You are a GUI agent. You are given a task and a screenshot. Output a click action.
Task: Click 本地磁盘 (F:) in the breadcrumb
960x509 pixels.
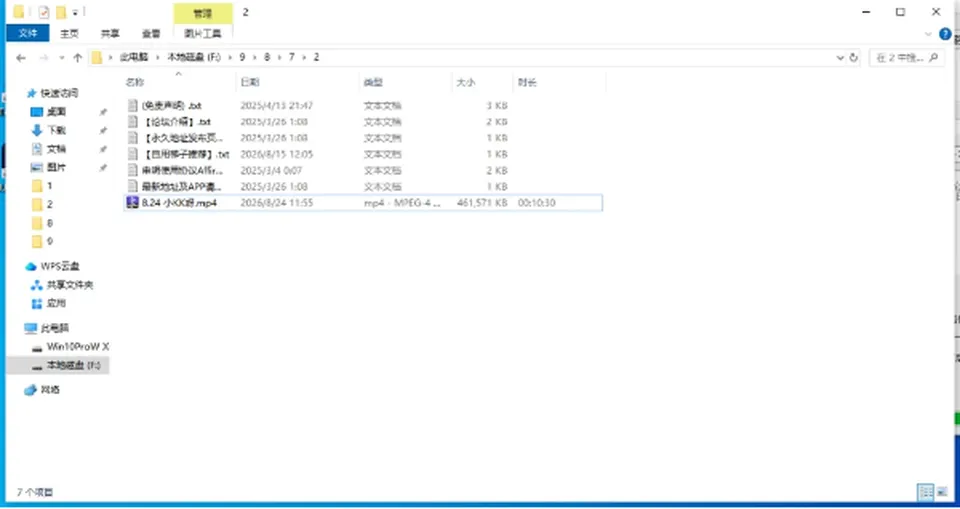pyautogui.click(x=193, y=58)
